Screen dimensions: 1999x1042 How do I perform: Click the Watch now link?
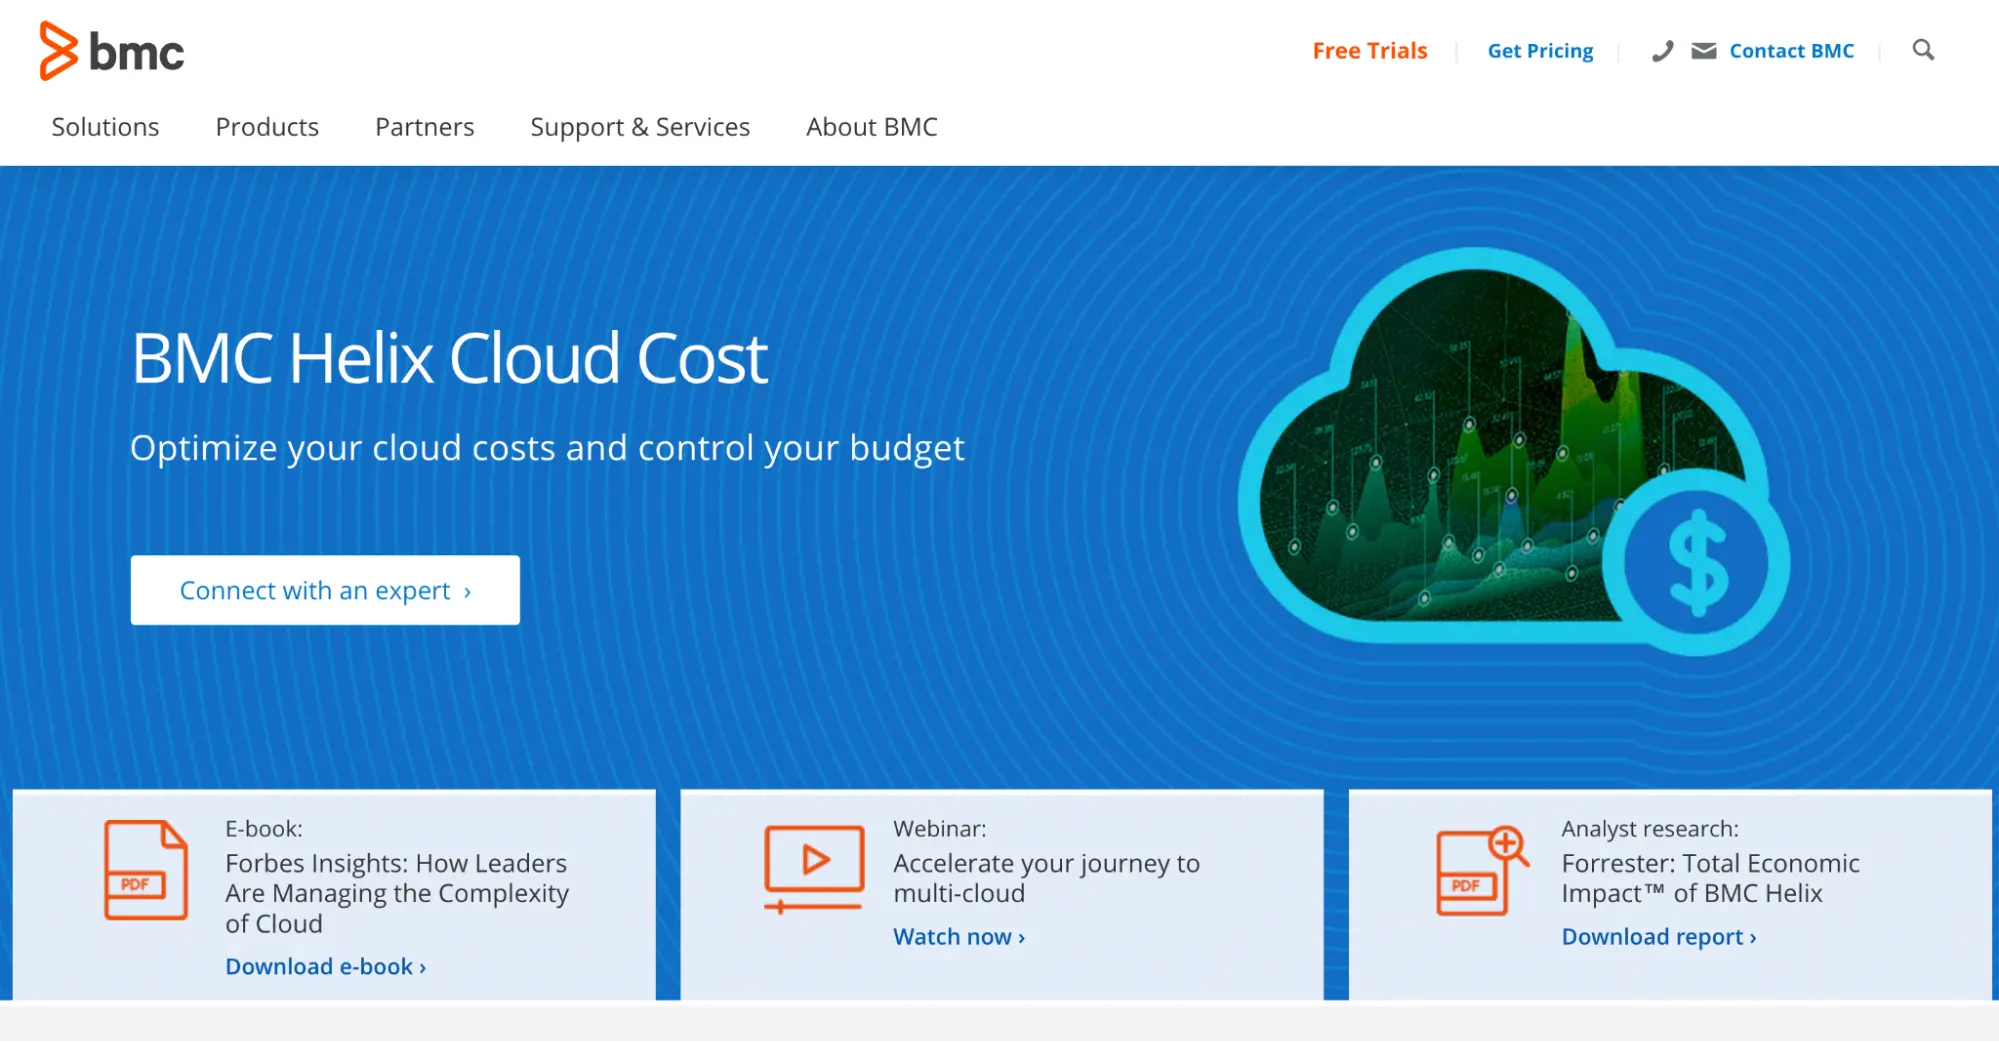point(958,936)
